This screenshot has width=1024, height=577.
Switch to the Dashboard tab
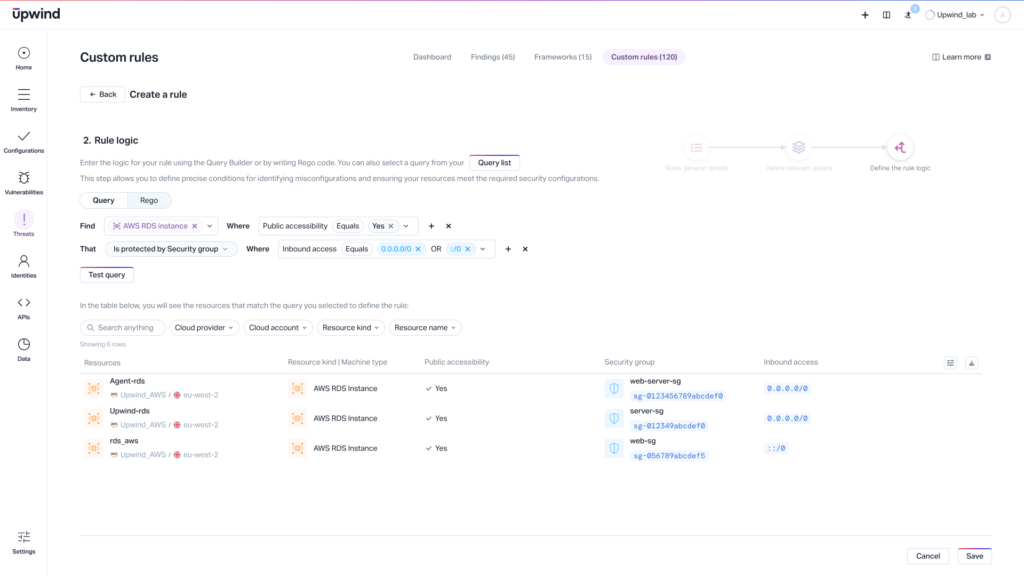coord(432,57)
